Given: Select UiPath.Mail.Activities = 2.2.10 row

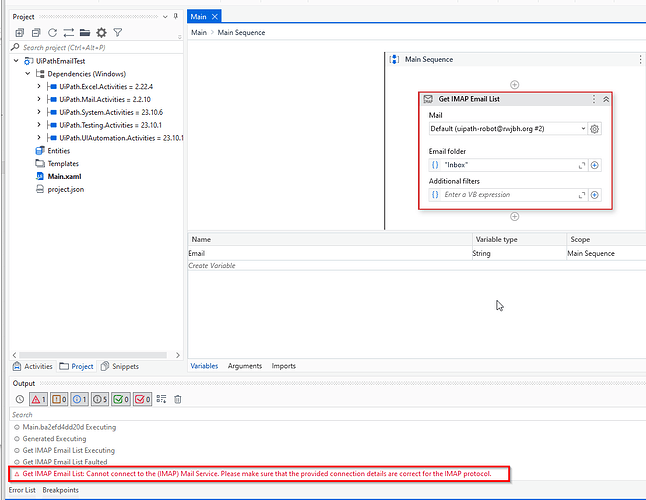Looking at the screenshot, I should (105, 99).
